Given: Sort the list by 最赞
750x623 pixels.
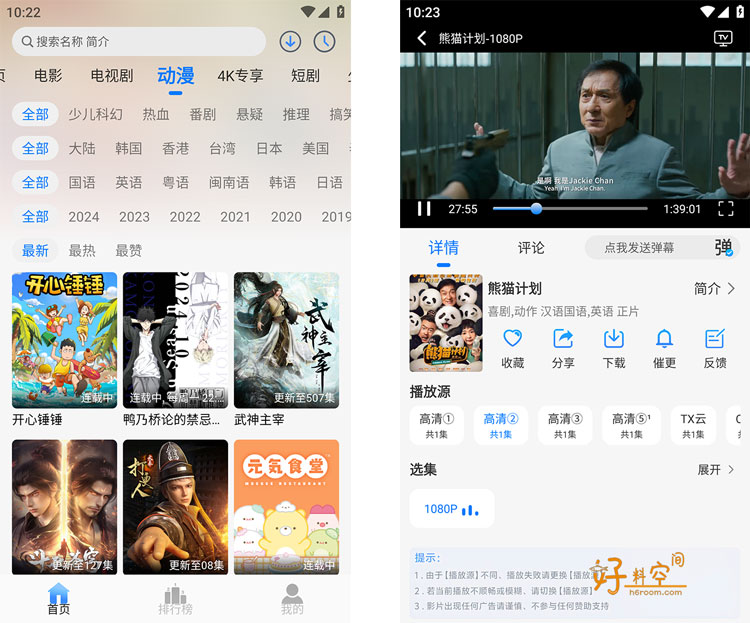Looking at the screenshot, I should coord(129,250).
